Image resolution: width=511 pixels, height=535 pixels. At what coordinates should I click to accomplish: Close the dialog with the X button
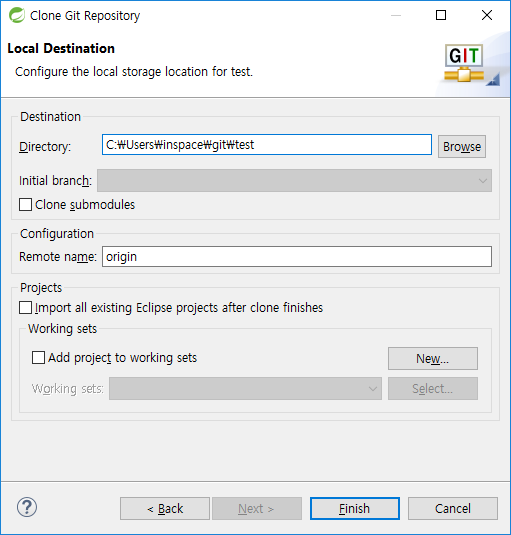[x=487, y=15]
